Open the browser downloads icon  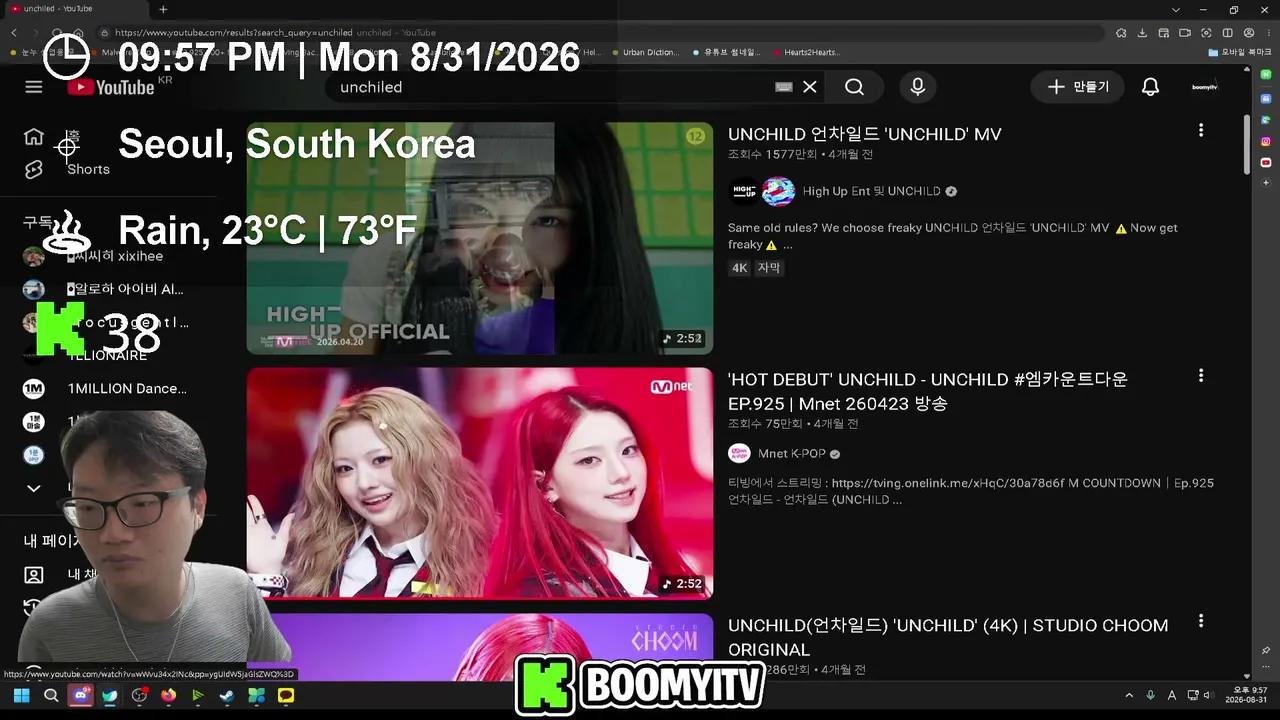point(1142,33)
